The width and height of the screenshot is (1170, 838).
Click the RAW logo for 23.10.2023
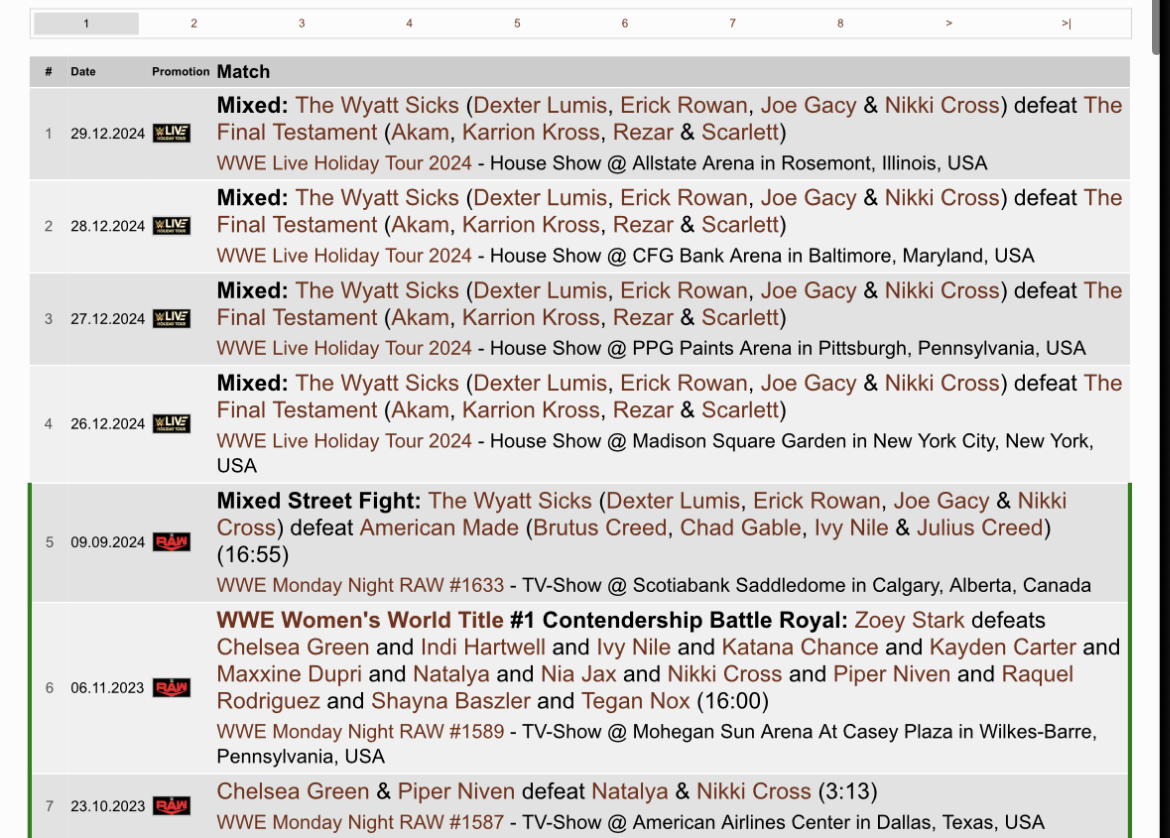click(x=172, y=805)
